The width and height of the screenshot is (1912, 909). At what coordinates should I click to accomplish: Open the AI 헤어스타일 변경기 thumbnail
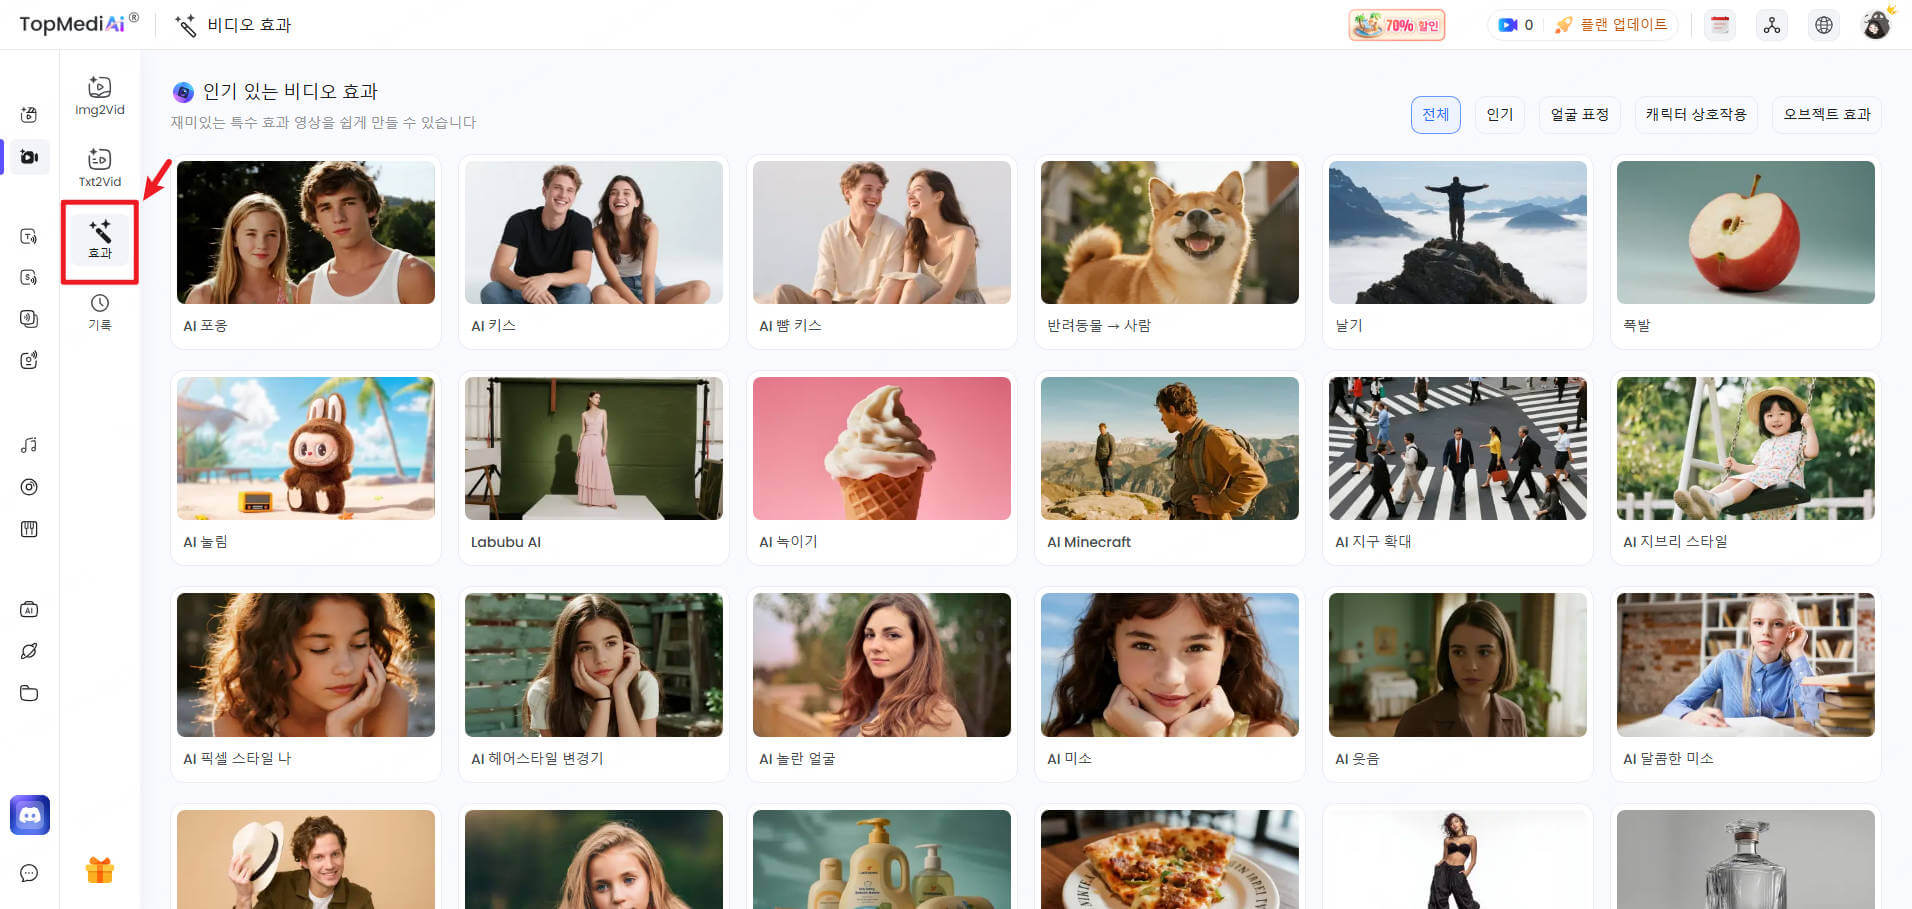click(594, 665)
